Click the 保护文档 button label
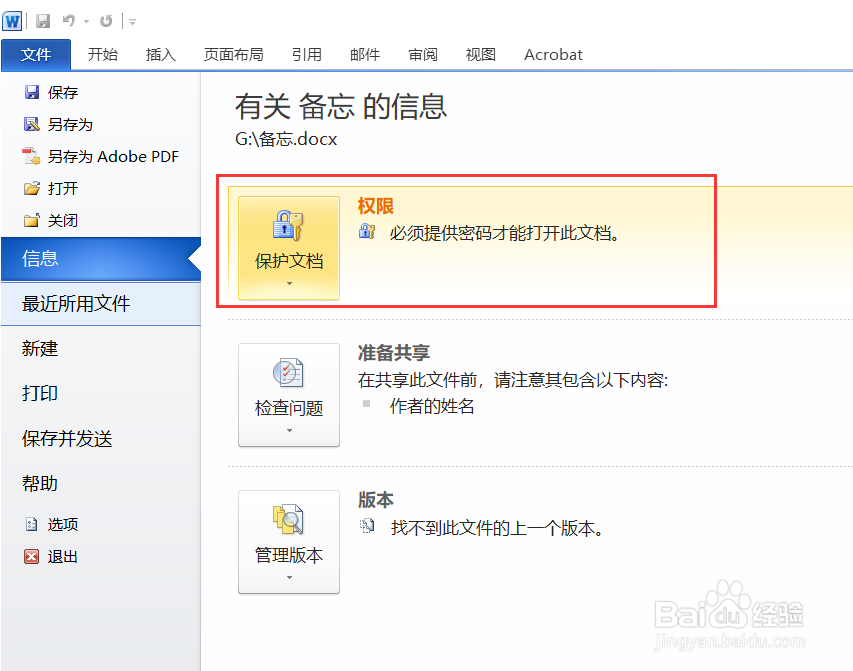 coord(289,261)
